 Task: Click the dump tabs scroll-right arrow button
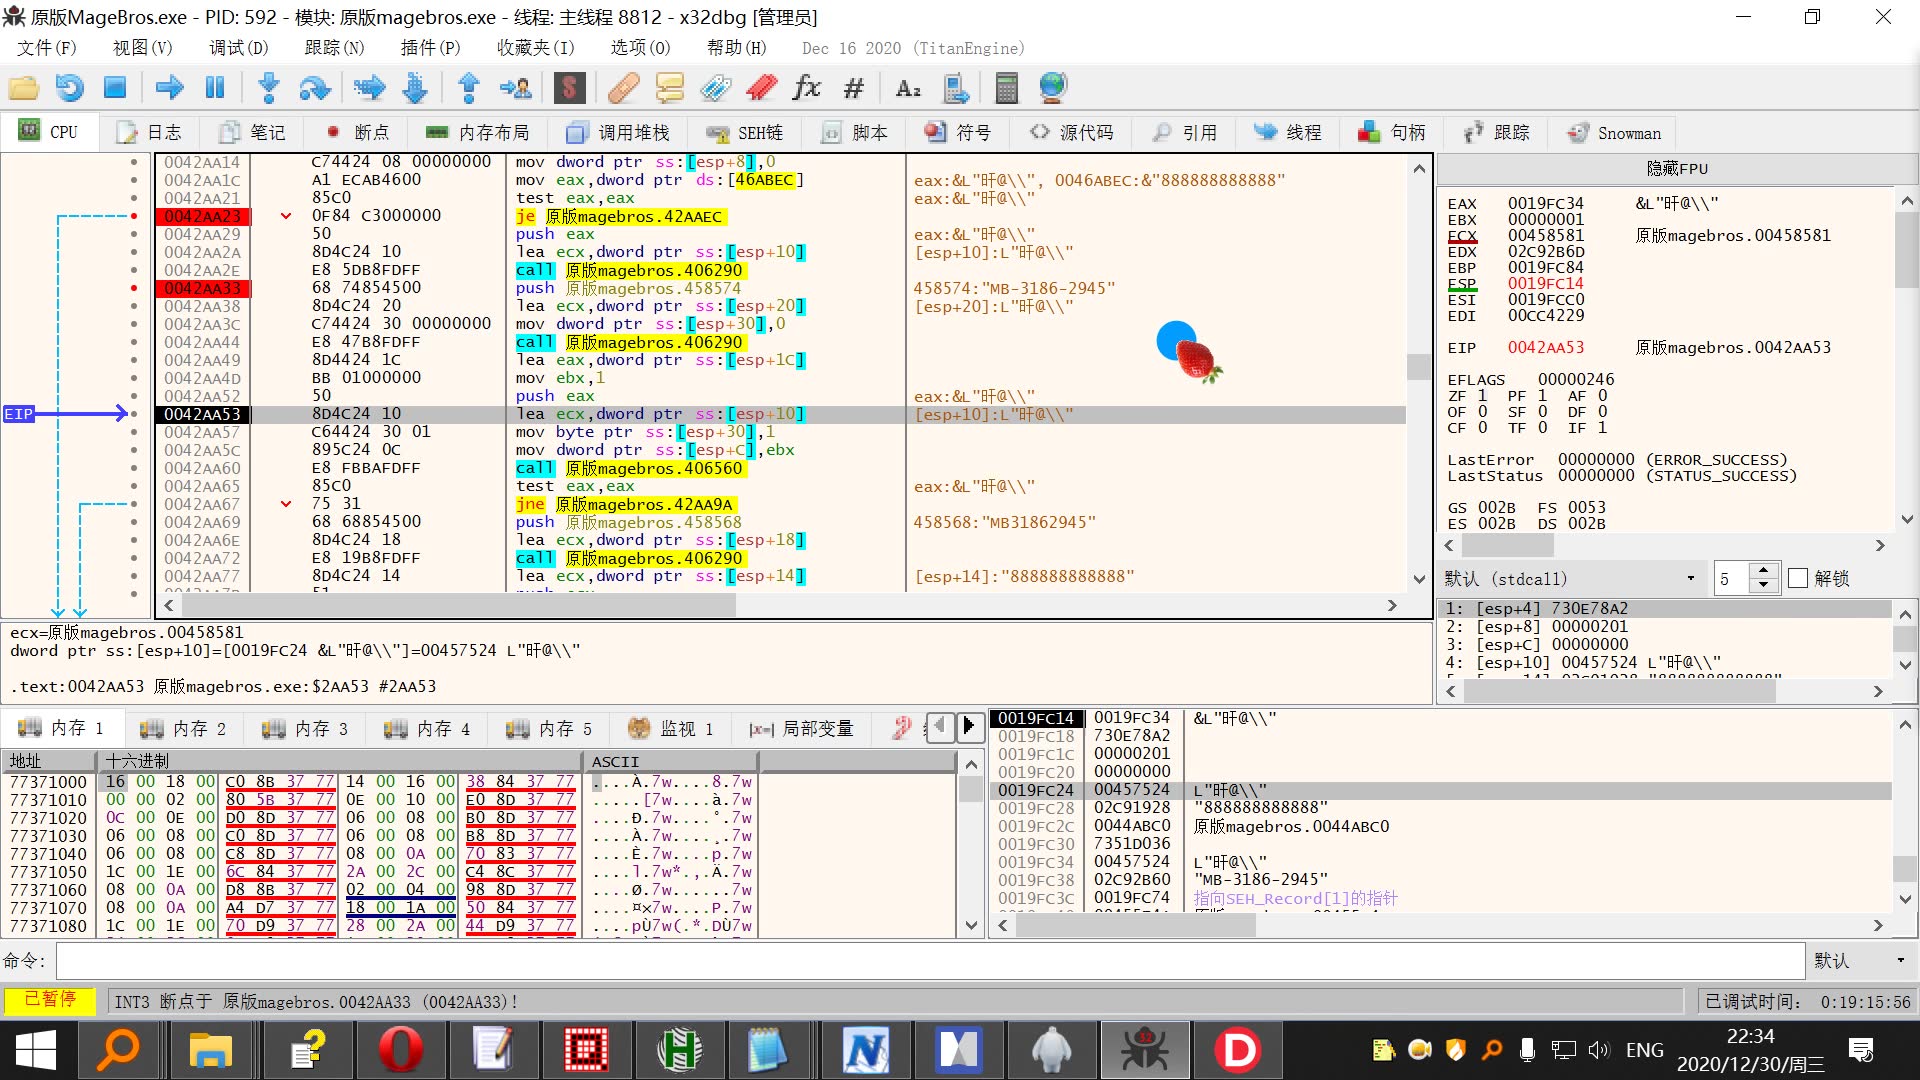[968, 727]
